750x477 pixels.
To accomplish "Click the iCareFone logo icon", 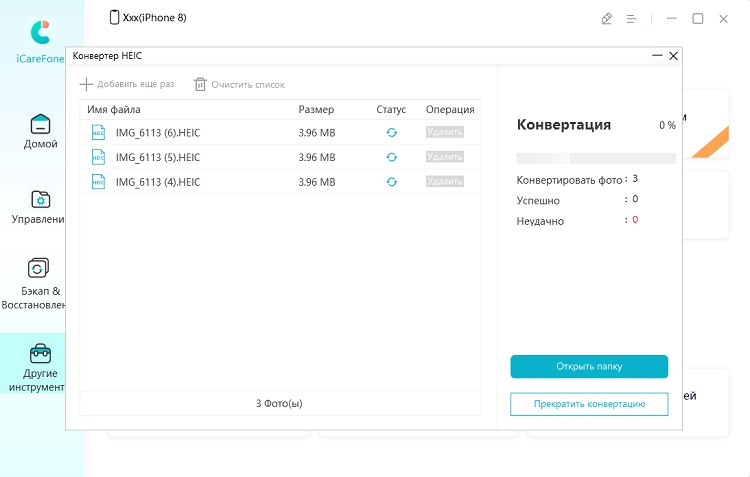I will tap(40, 32).
